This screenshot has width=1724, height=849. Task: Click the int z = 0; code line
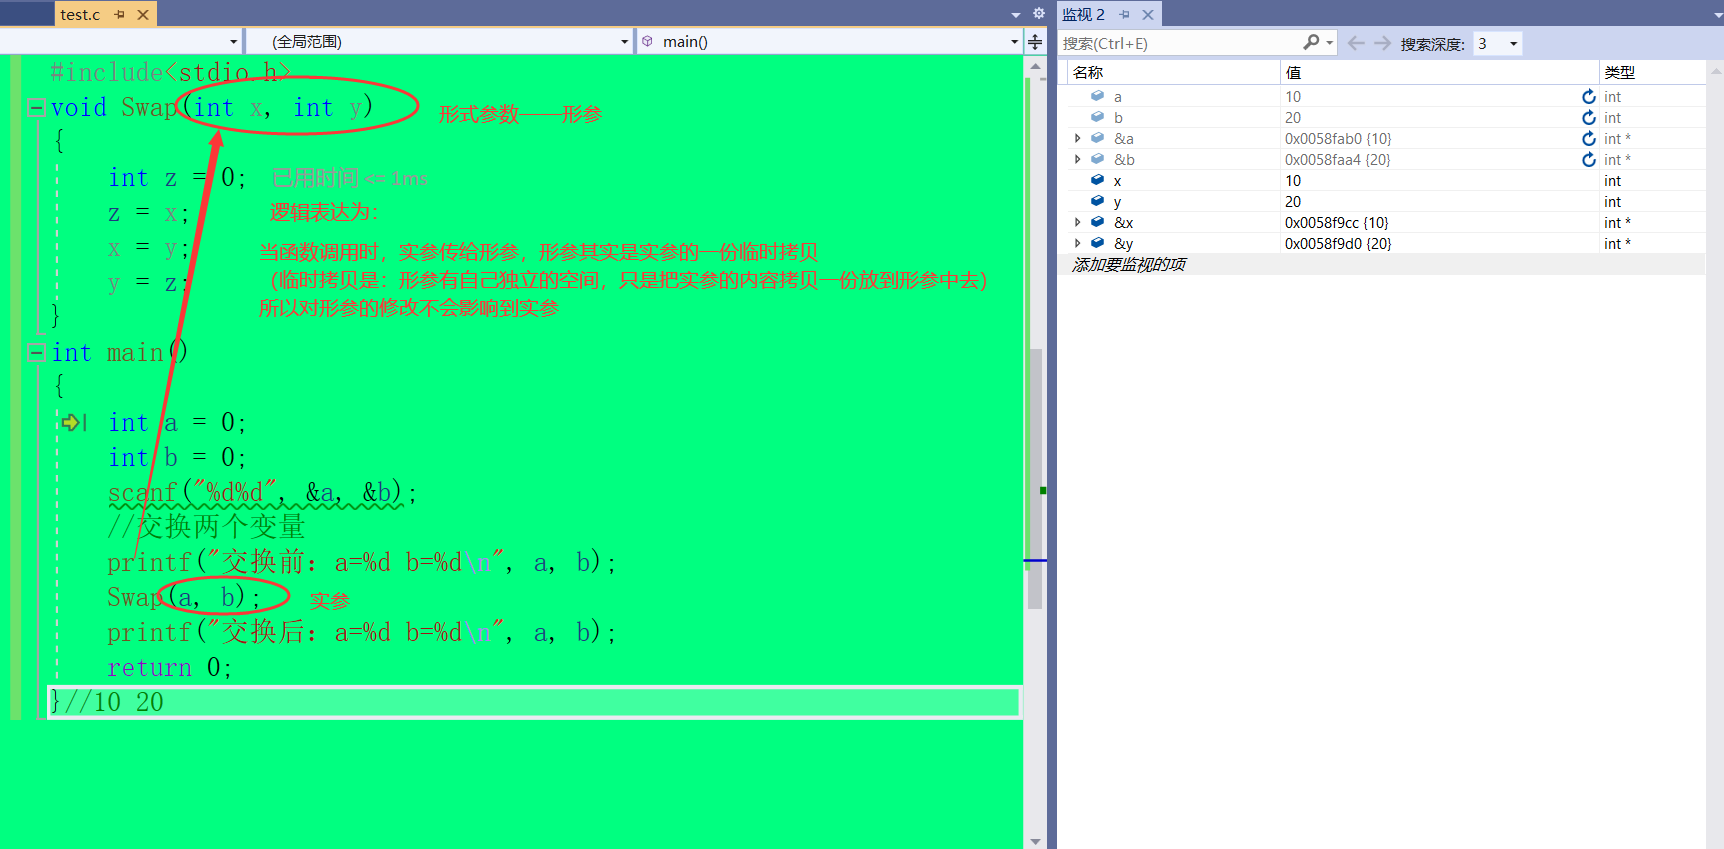[177, 177]
